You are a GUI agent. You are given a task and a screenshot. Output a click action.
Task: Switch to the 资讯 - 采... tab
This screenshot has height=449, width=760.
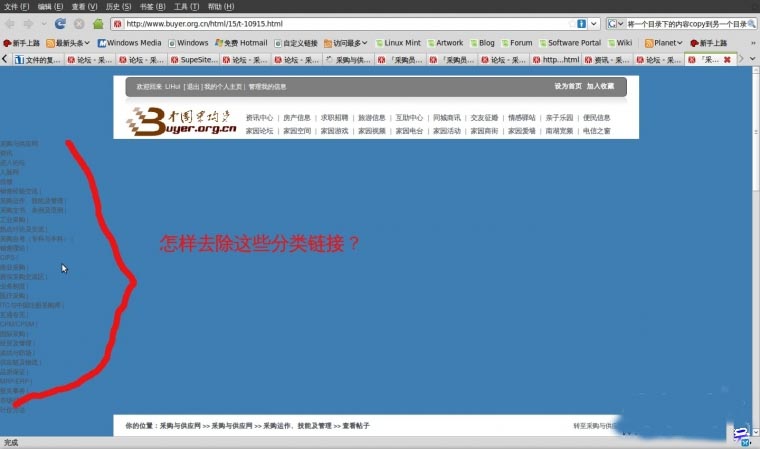pyautogui.click(x=608, y=60)
